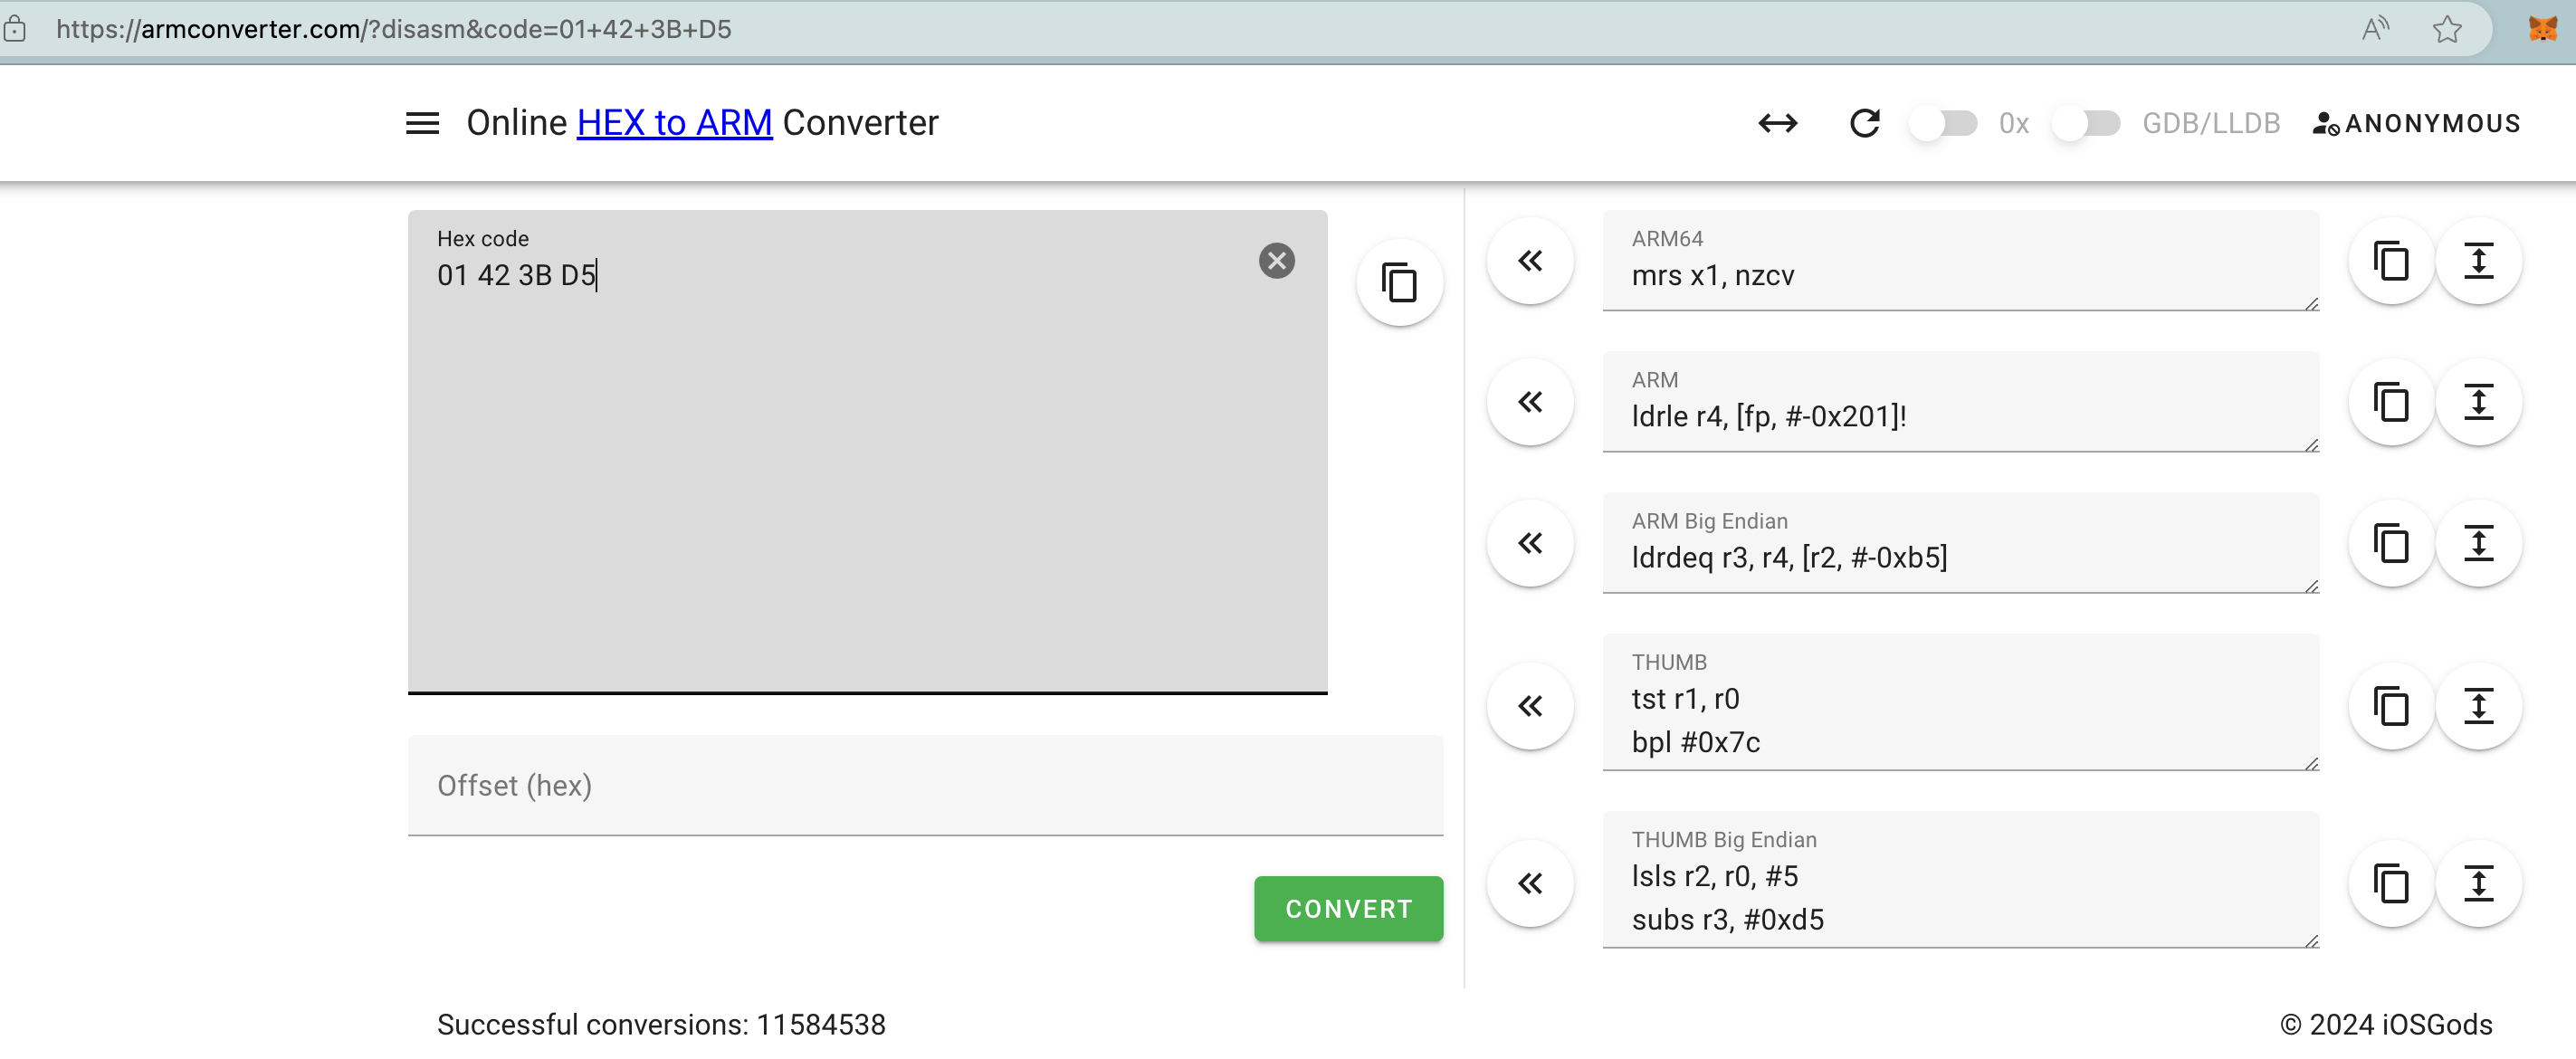Open the hamburger menu
The width and height of the screenshot is (2576, 1059).
(424, 123)
